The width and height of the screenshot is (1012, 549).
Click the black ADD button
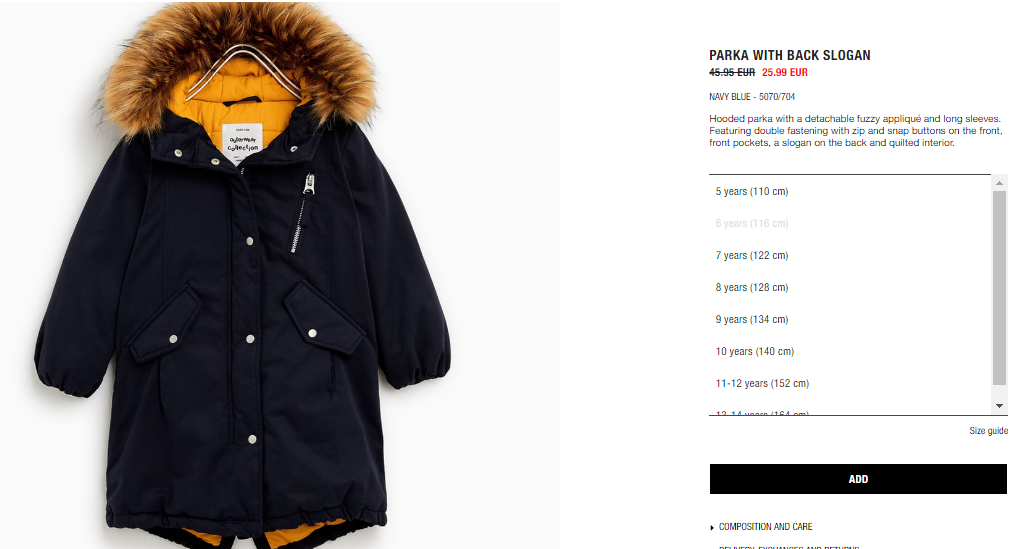click(858, 479)
